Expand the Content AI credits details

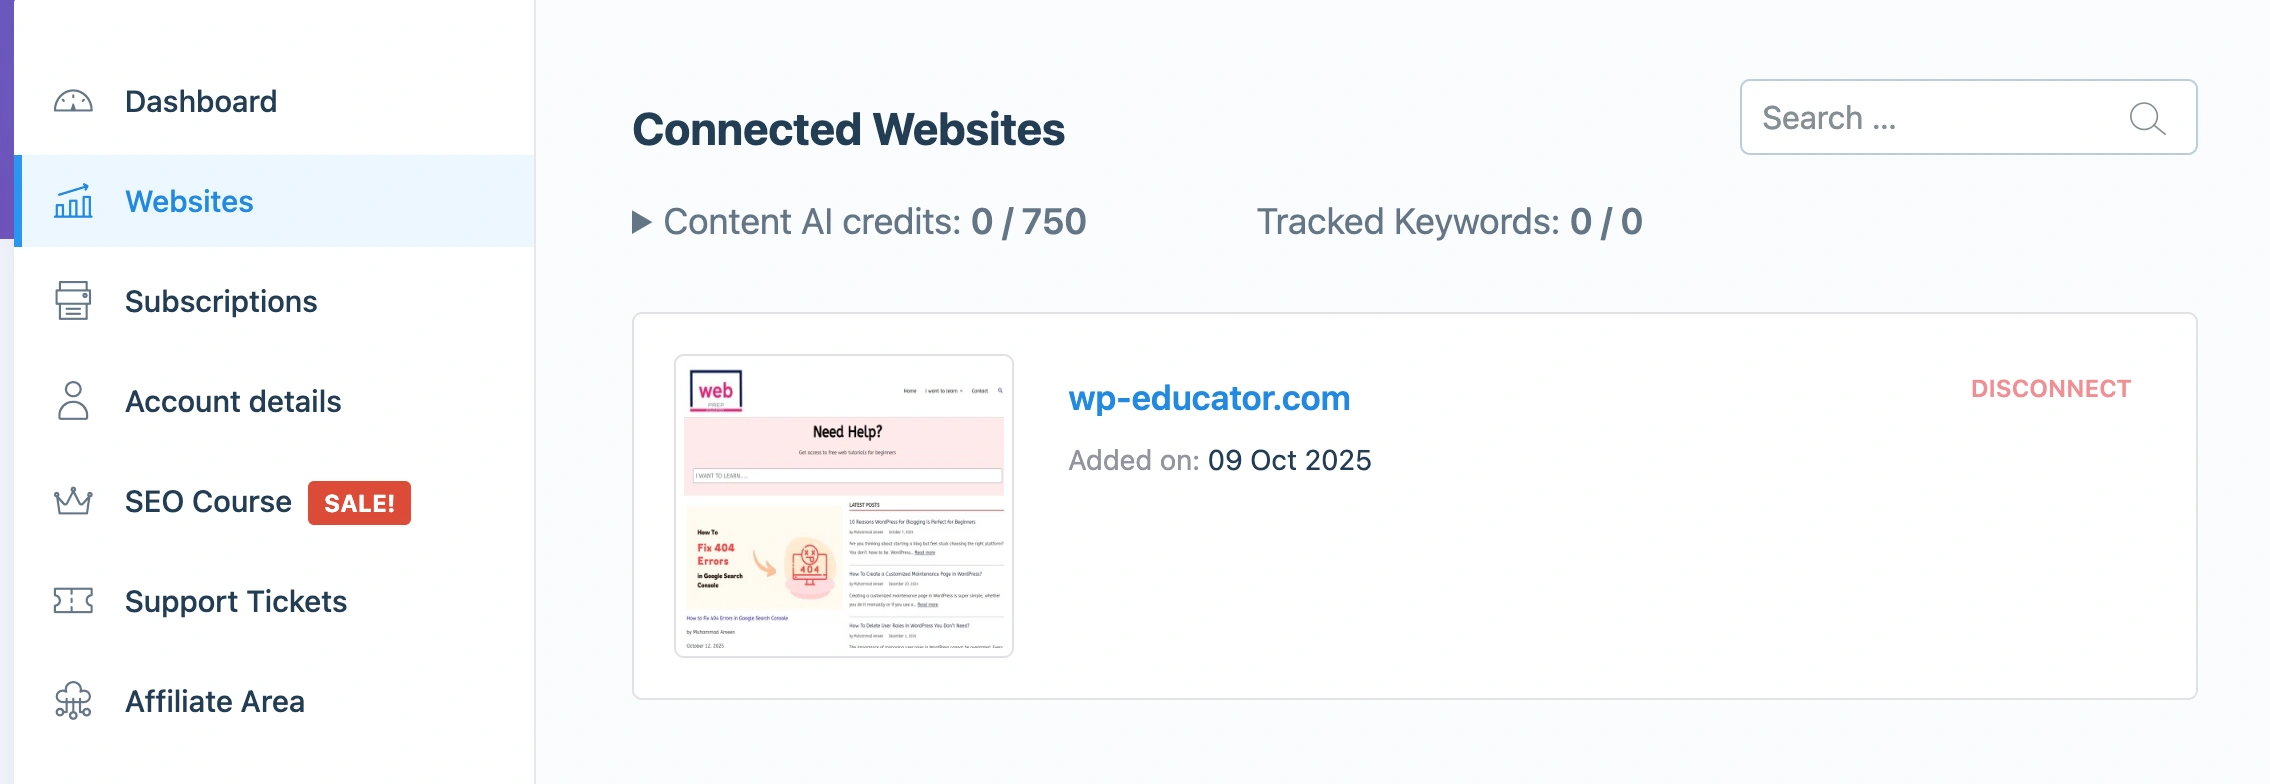pos(642,222)
